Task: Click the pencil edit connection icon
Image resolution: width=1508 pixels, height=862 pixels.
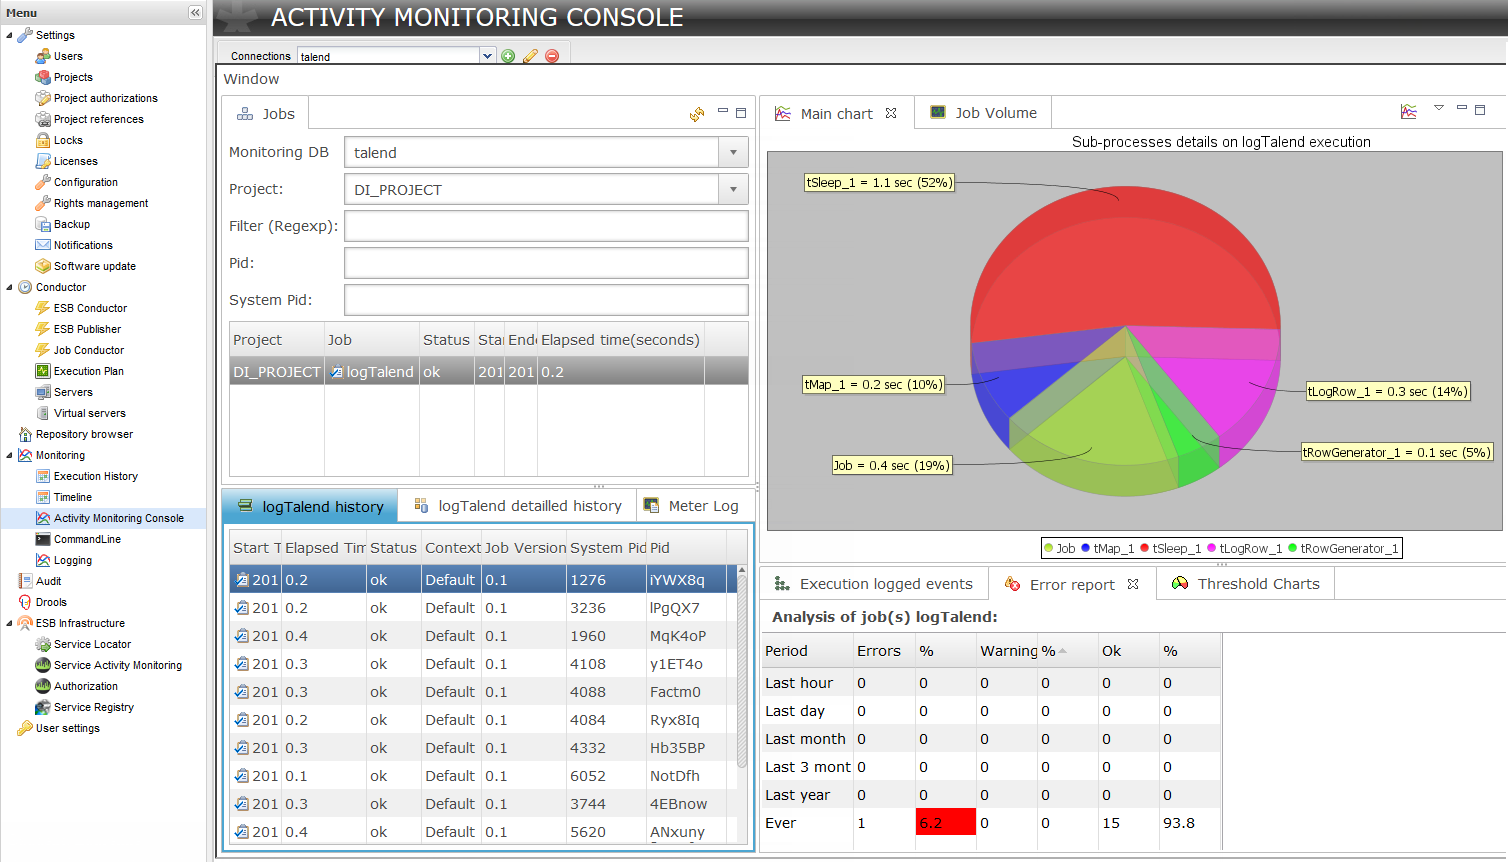Action: tap(530, 56)
